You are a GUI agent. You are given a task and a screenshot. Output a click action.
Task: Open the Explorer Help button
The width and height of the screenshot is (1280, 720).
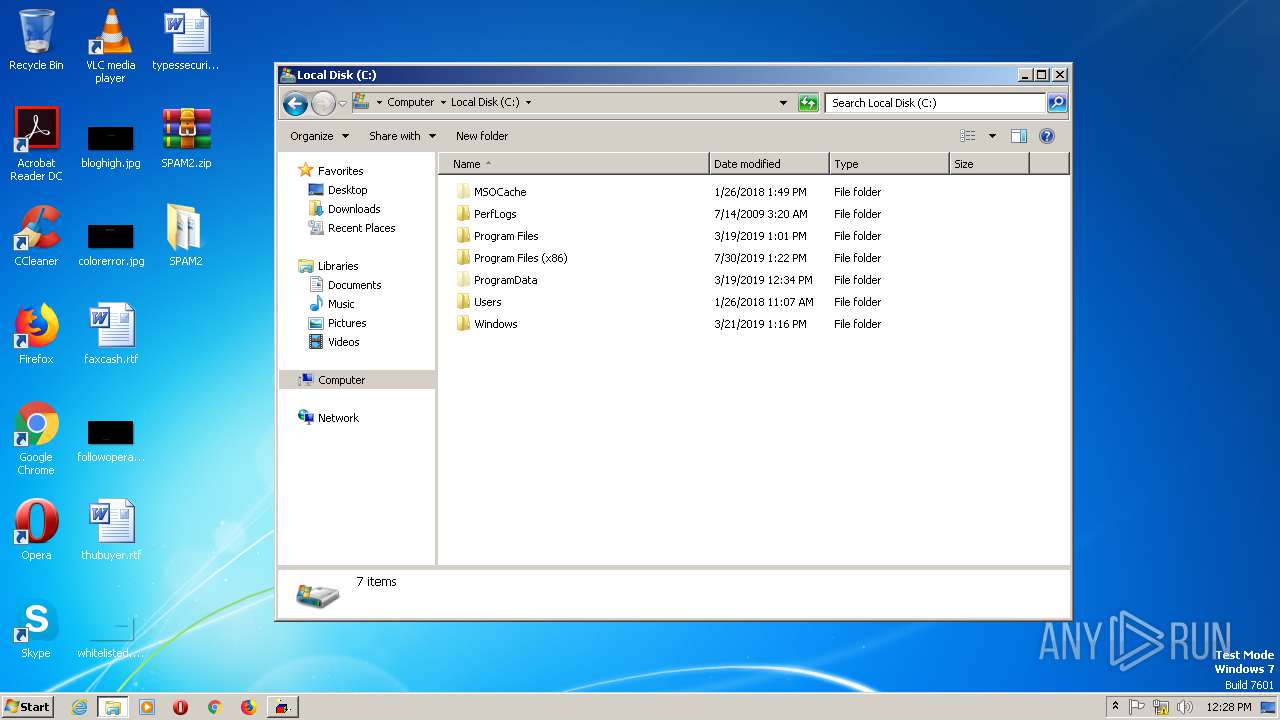1047,136
